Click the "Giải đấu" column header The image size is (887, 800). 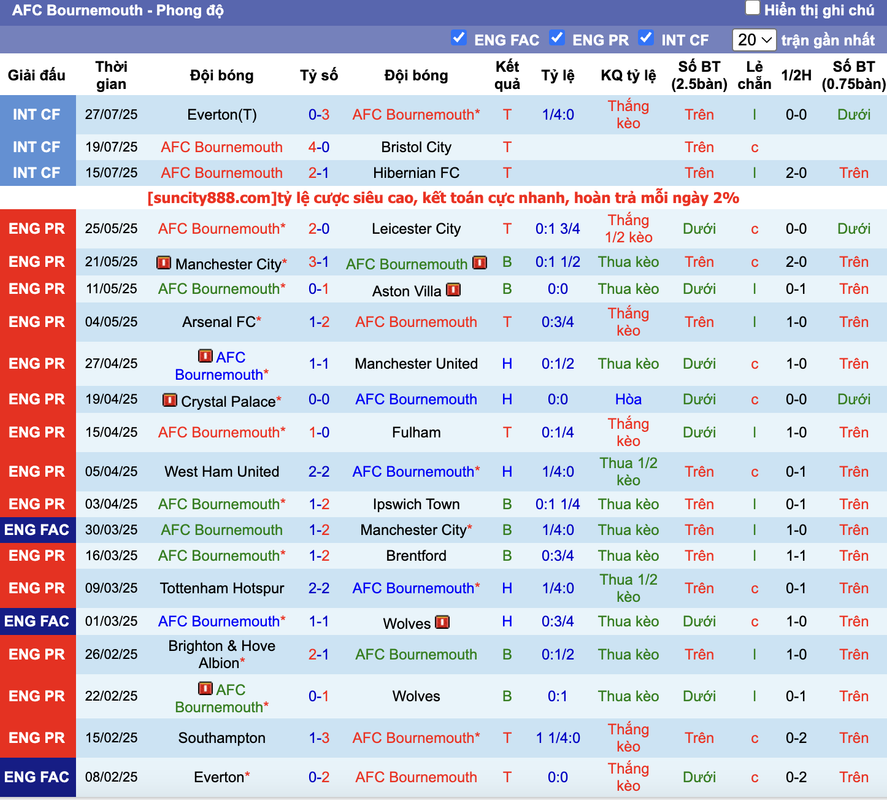pos(37,75)
